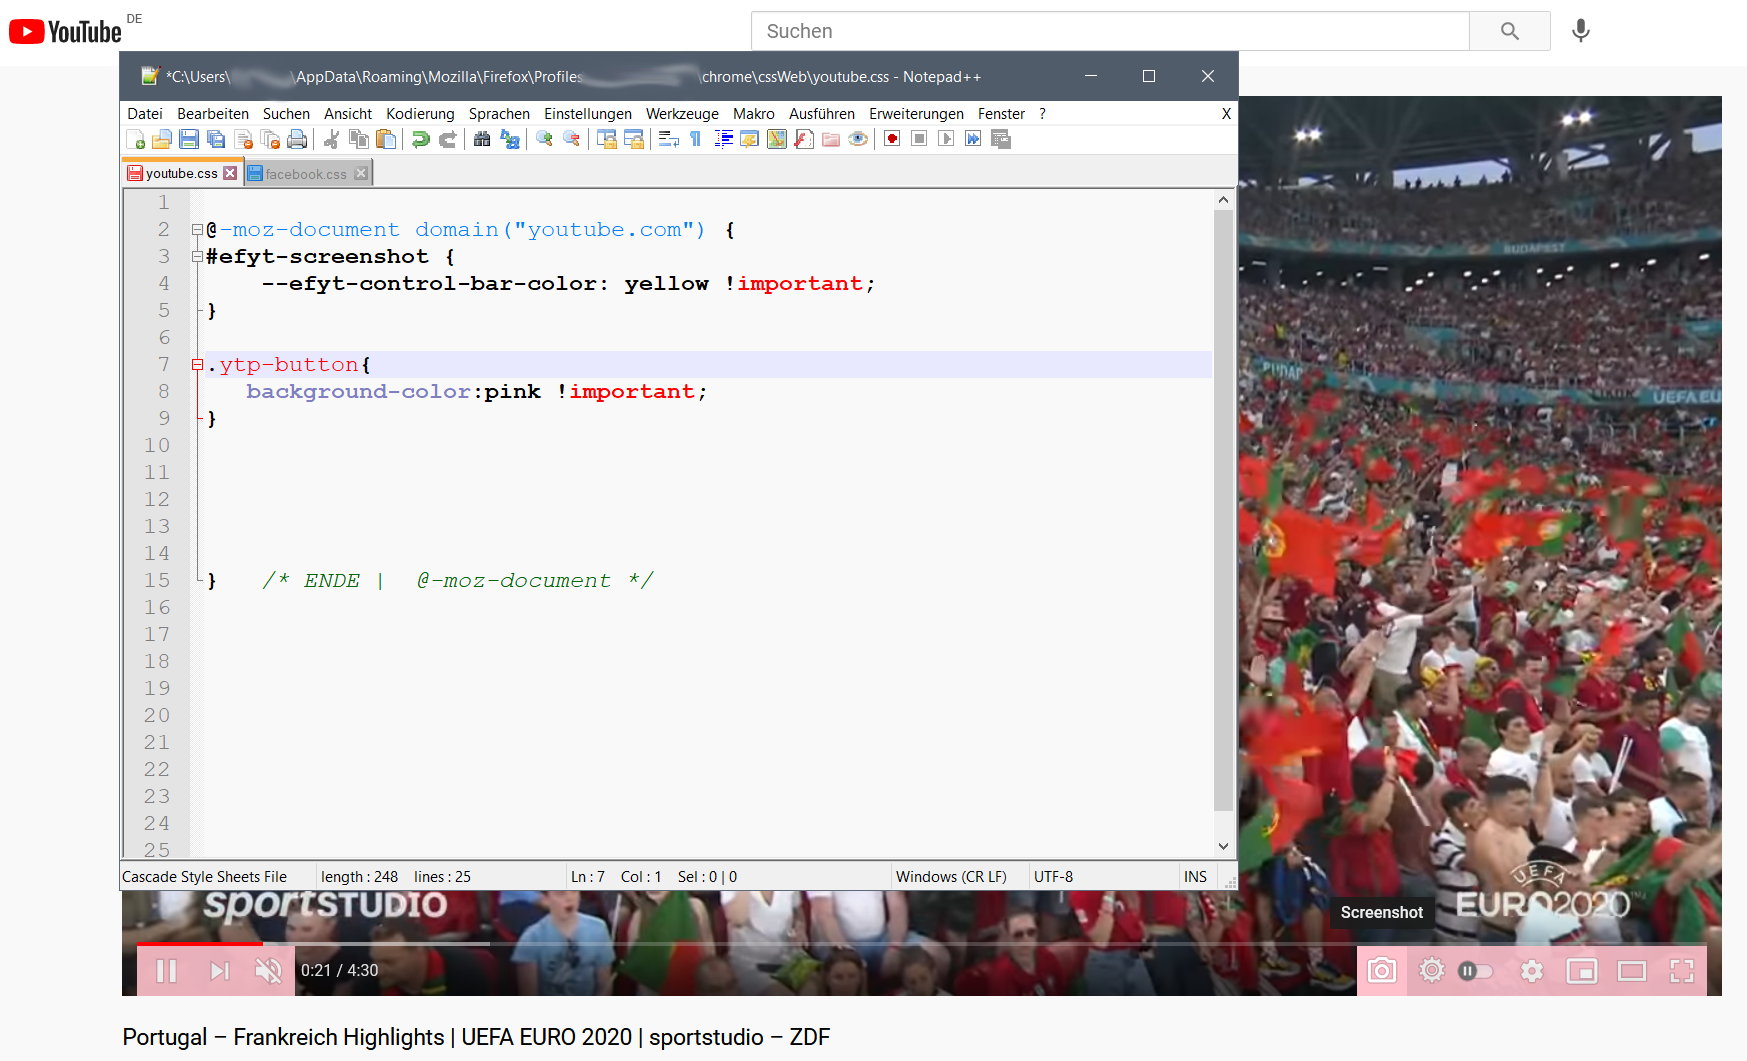
Task: Click the Stop macro recording icon
Action: [919, 139]
